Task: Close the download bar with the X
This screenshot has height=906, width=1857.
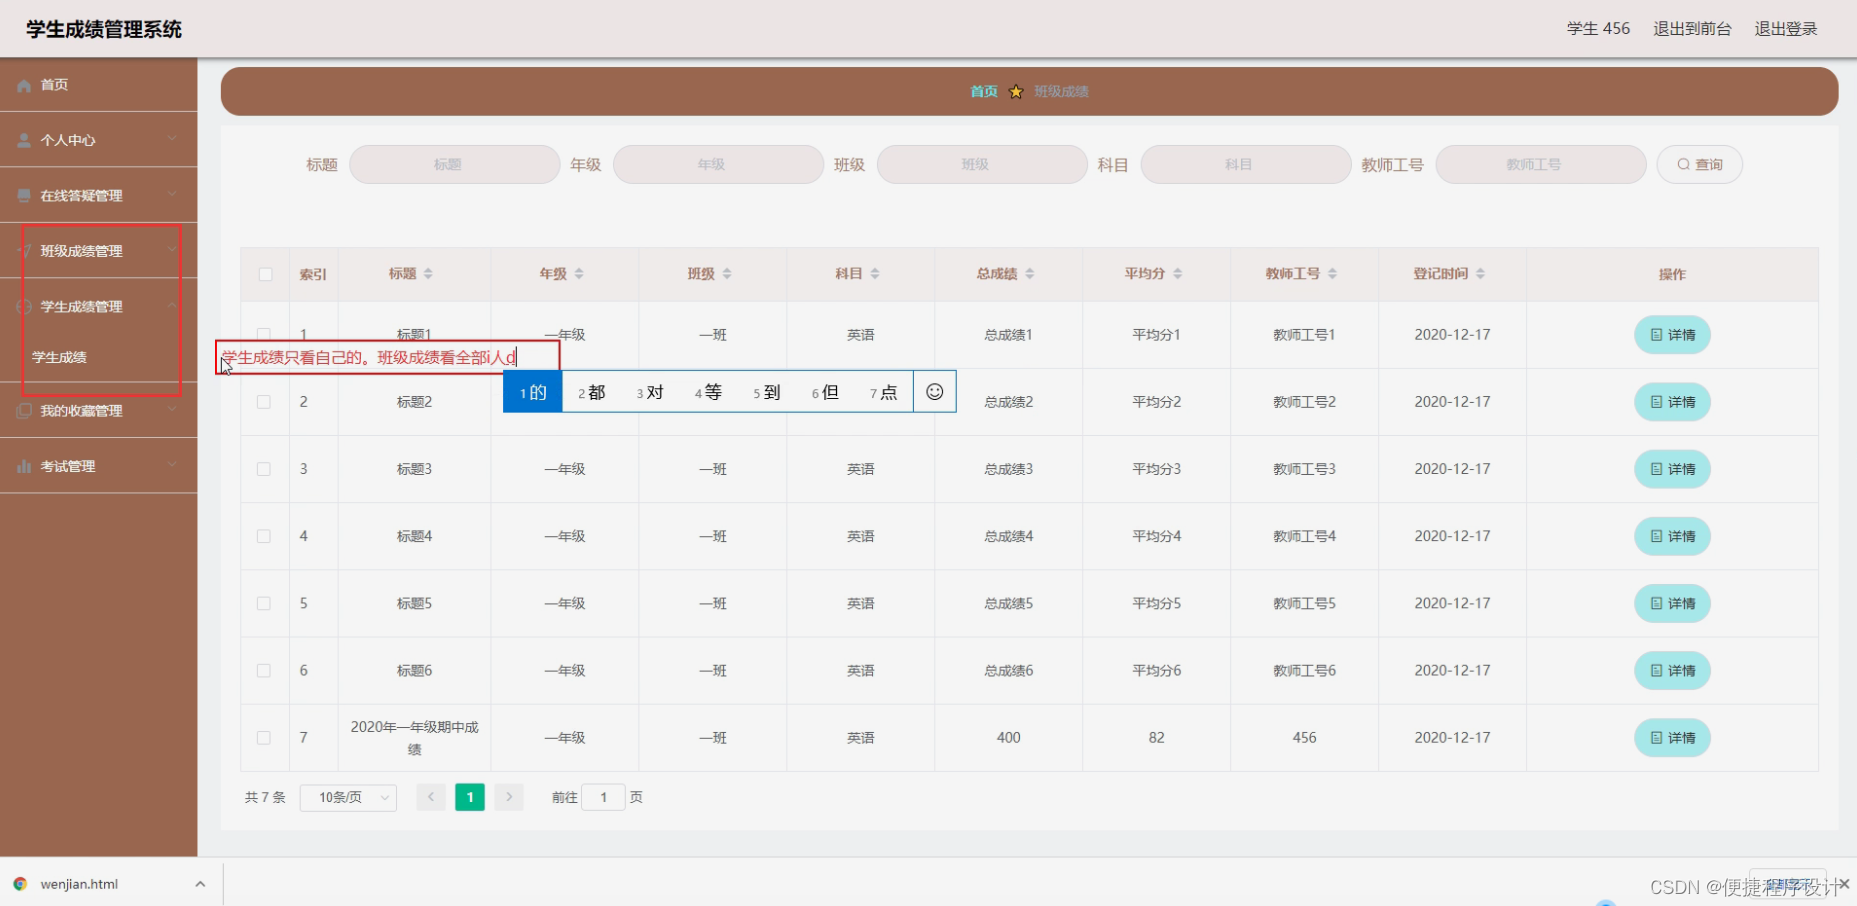Action: [x=1844, y=883]
